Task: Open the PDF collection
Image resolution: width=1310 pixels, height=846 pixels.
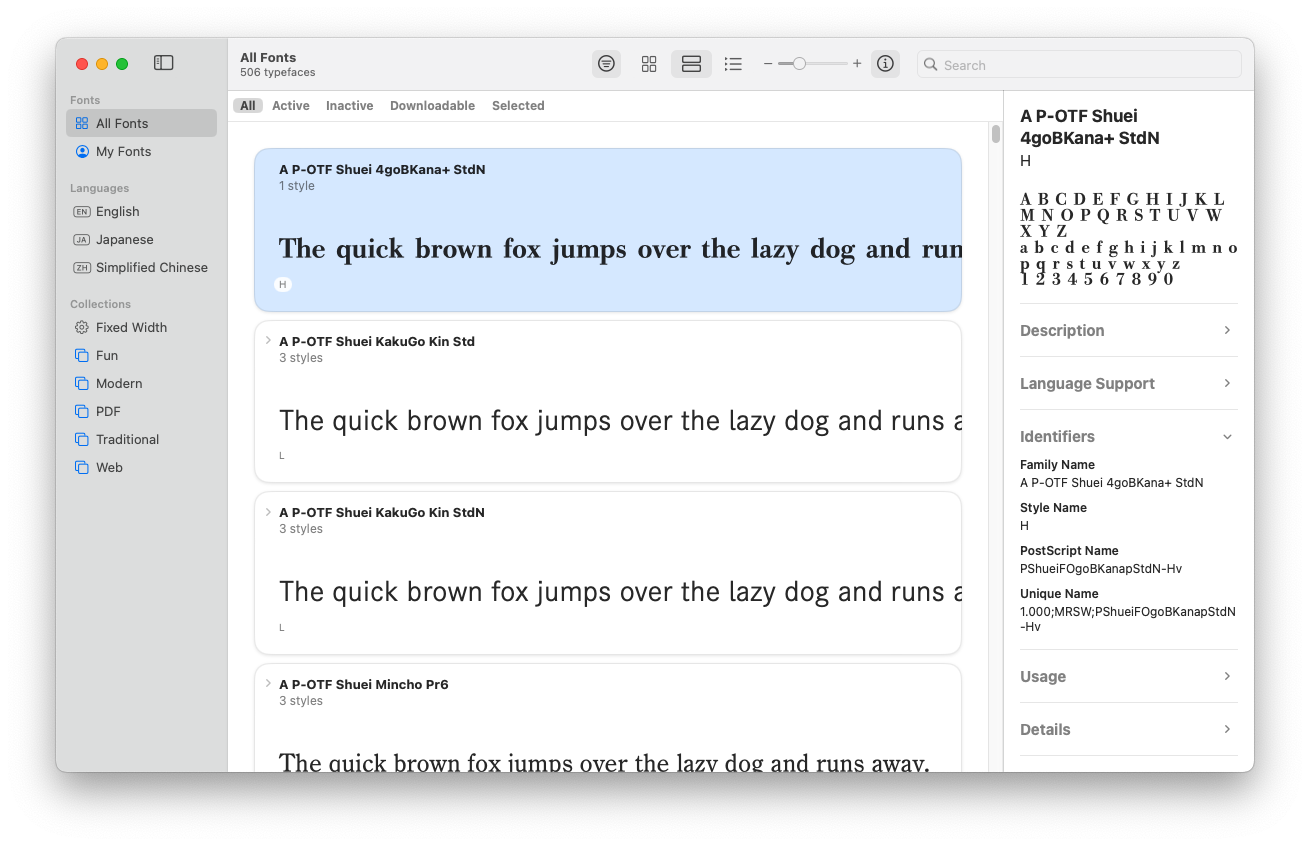Action: [141, 411]
